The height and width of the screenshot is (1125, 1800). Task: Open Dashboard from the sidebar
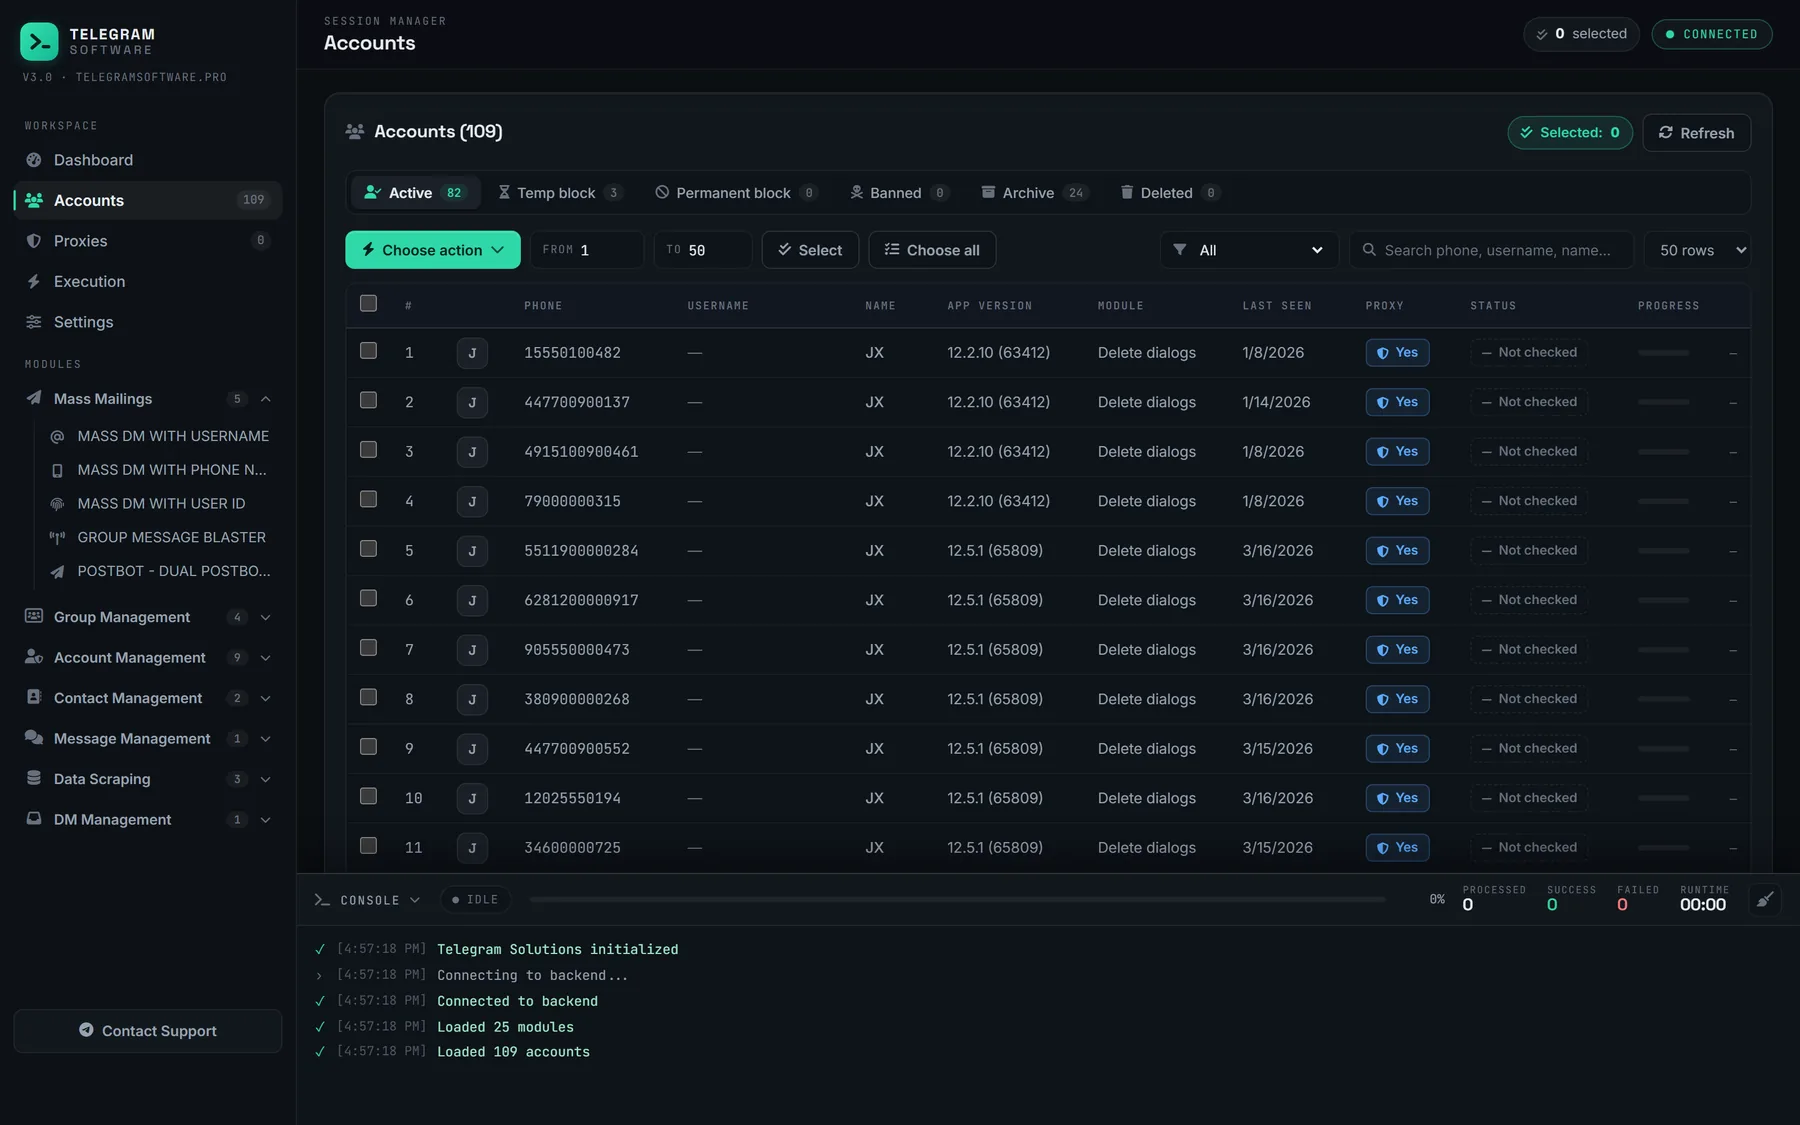coord(148,160)
